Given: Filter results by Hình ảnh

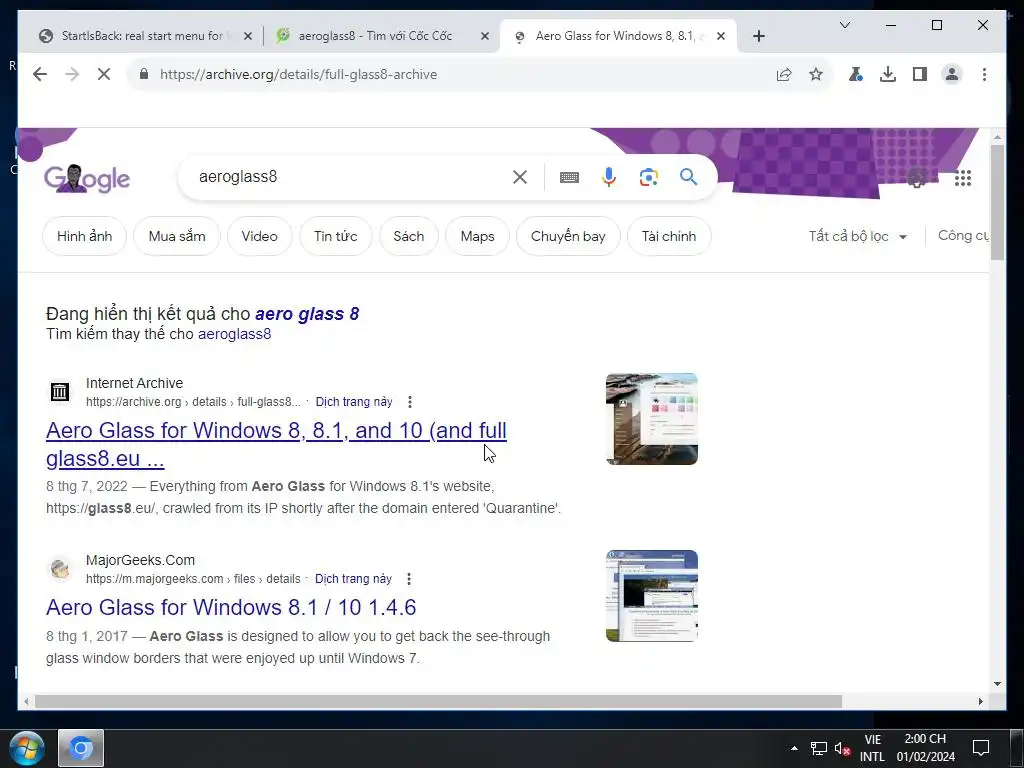Looking at the screenshot, I should [x=84, y=236].
